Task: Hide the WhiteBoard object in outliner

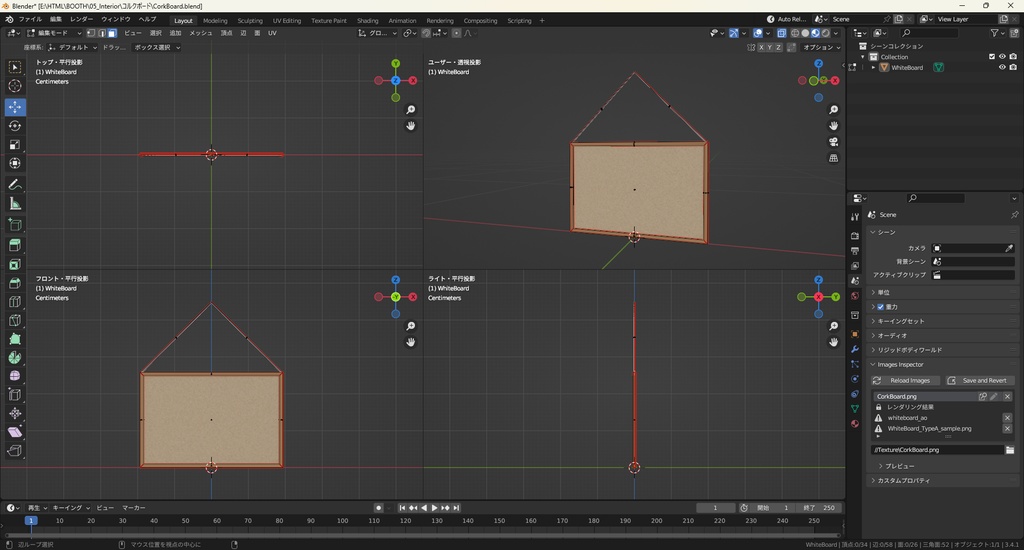Action: (1002, 68)
